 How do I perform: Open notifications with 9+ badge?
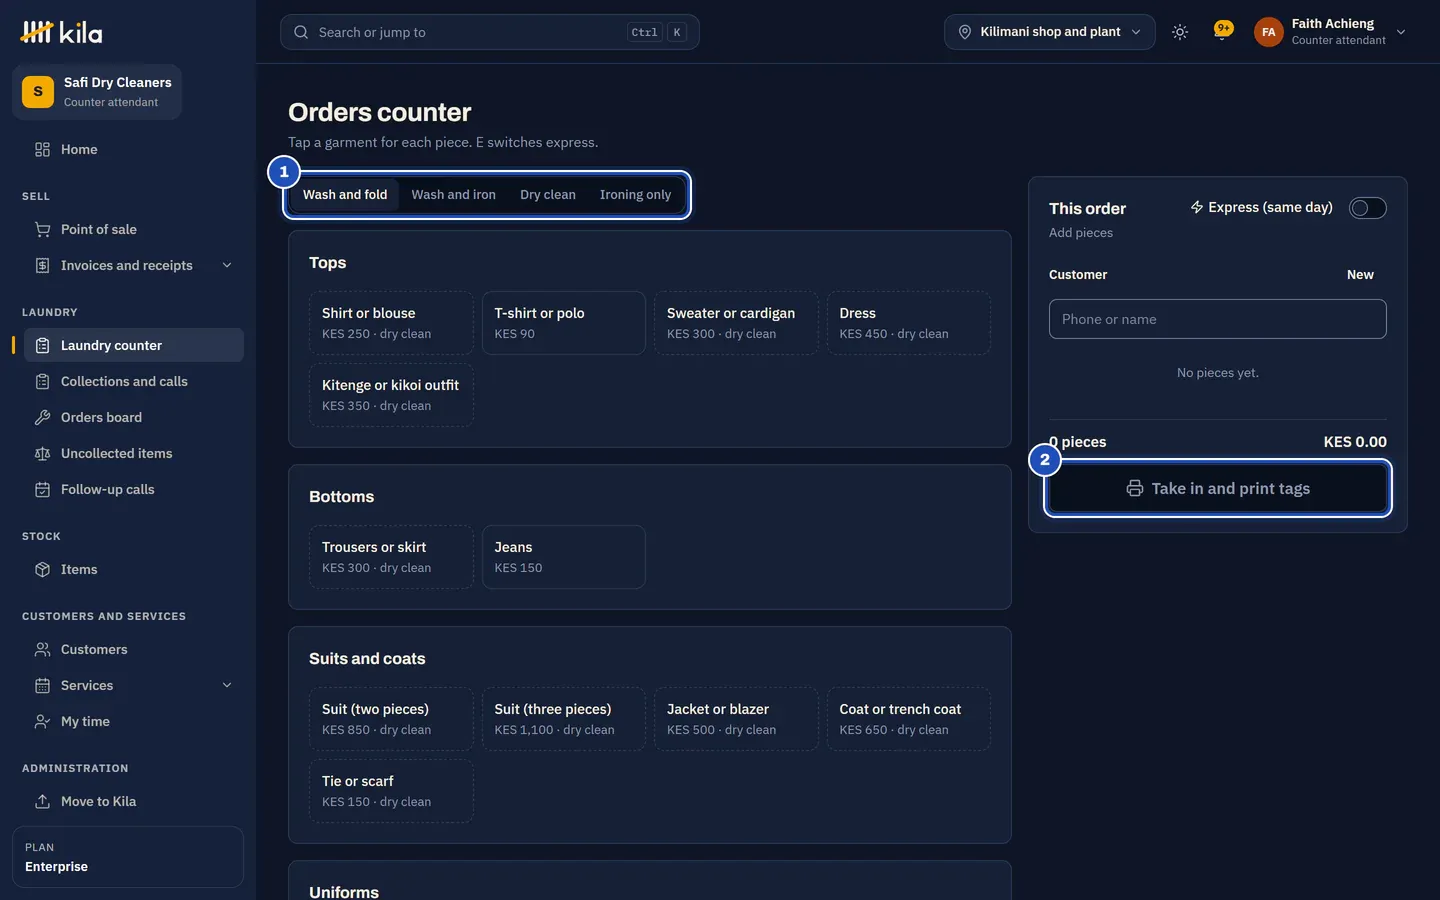coord(1222,31)
